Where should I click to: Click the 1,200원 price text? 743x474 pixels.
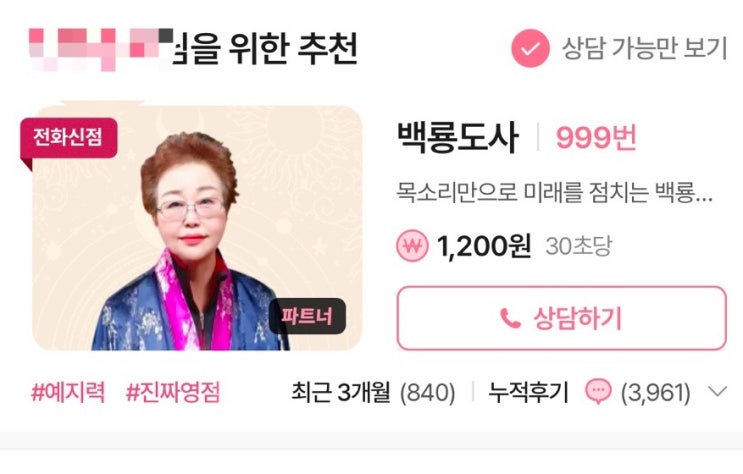pyautogui.click(x=483, y=246)
